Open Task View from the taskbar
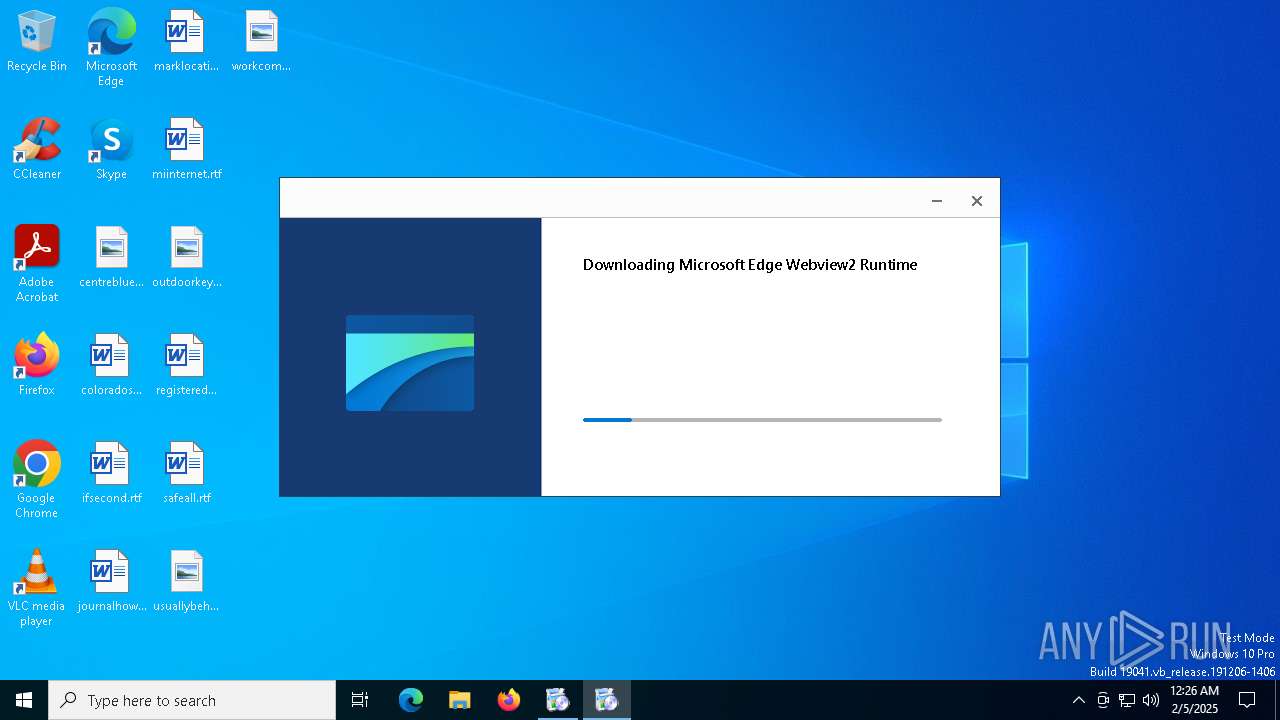This screenshot has width=1280, height=720. pos(360,700)
